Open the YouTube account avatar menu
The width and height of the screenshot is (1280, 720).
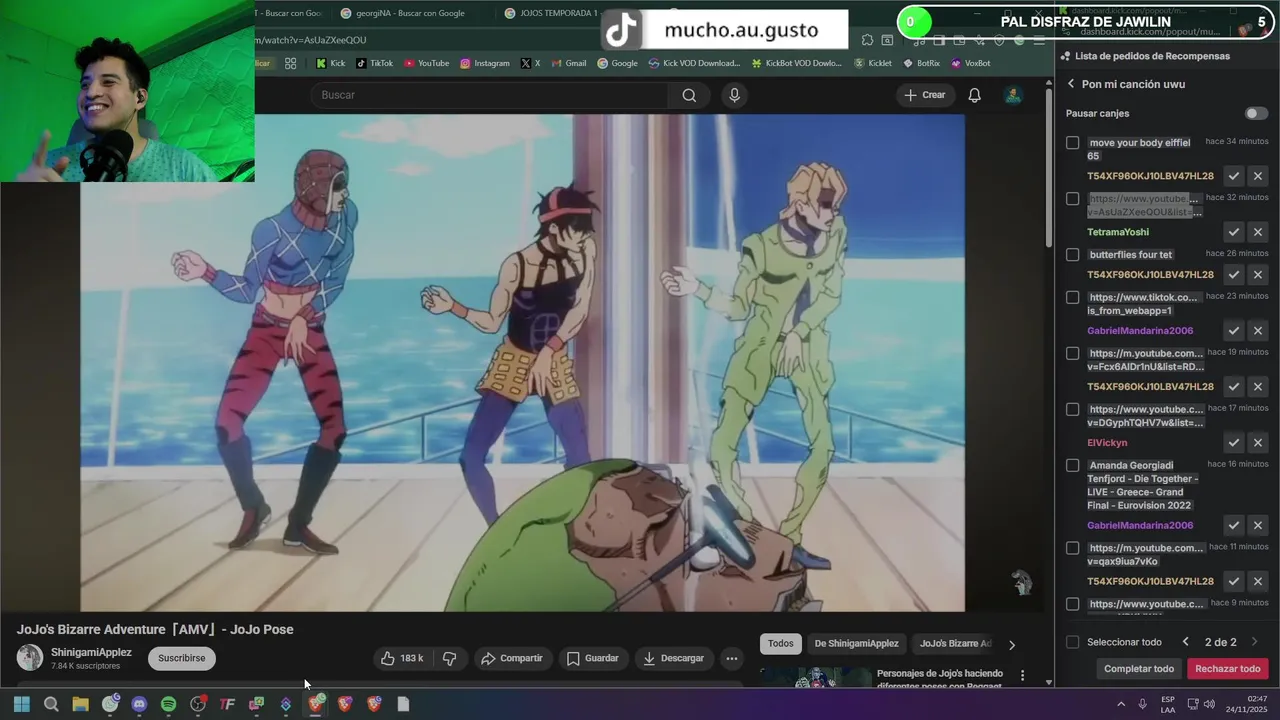(1013, 95)
